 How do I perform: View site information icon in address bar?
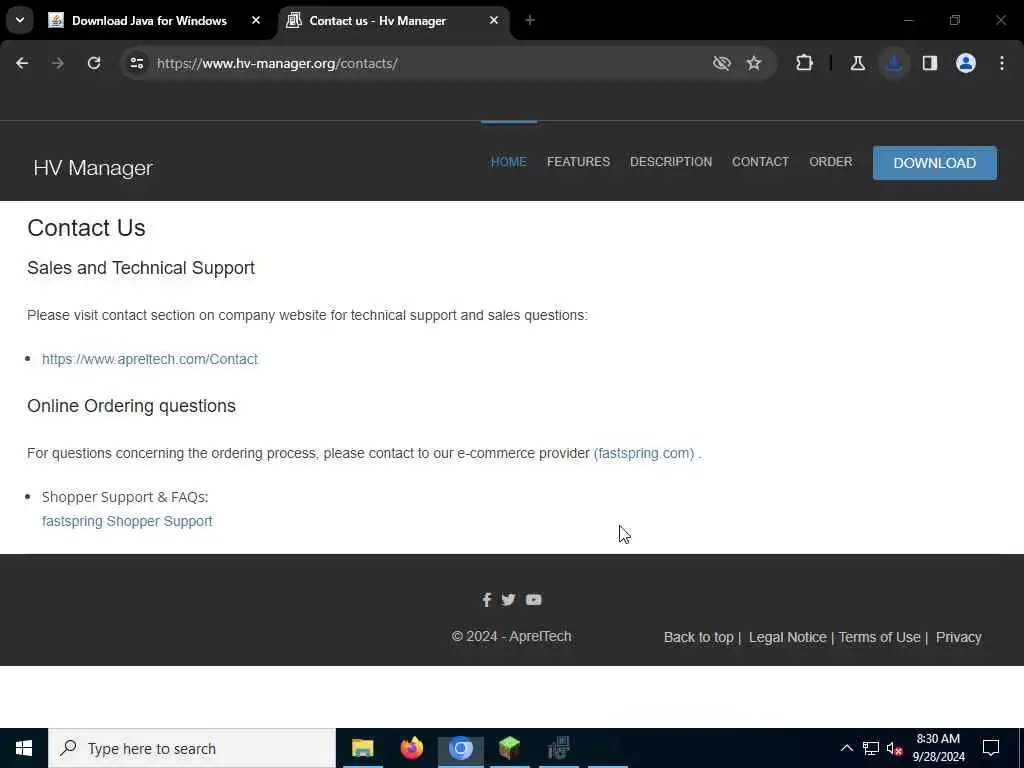(x=136, y=63)
